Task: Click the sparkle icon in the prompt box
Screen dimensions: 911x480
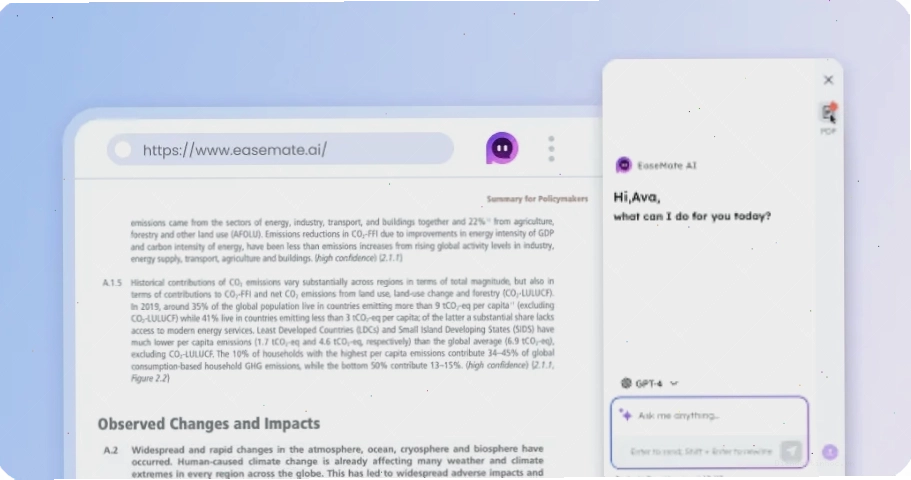Action: pyautogui.click(x=625, y=414)
